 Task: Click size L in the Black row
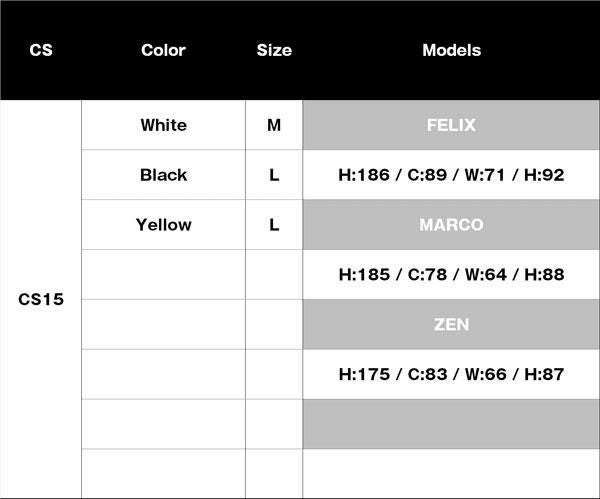(274, 175)
